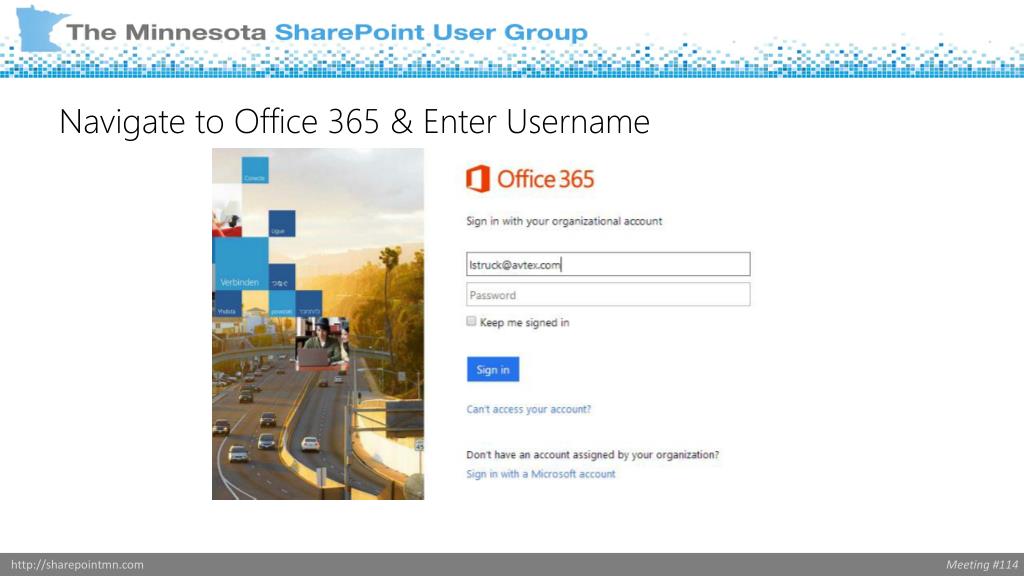Click the blue Sign in button
This screenshot has width=1024, height=576.
click(493, 370)
